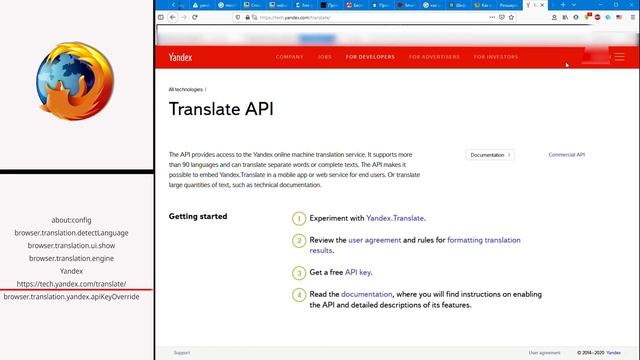Click the Firefox logo image
640x360 pixels.
[x=76, y=80]
